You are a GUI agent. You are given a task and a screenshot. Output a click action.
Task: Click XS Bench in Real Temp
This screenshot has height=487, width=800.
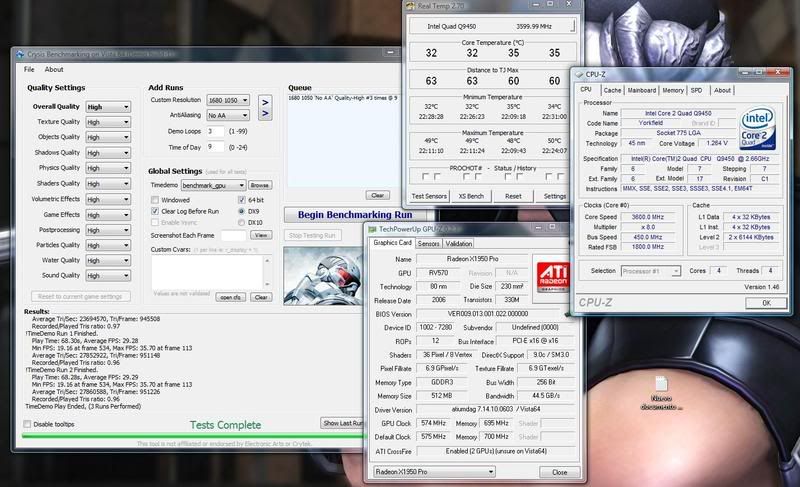point(471,196)
